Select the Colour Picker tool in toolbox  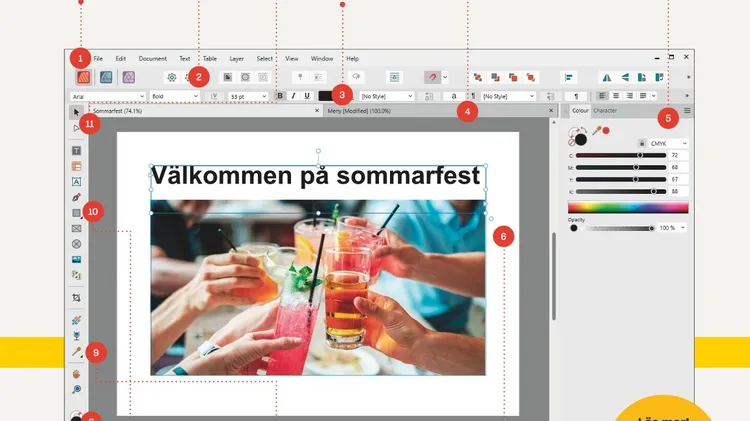(76, 352)
